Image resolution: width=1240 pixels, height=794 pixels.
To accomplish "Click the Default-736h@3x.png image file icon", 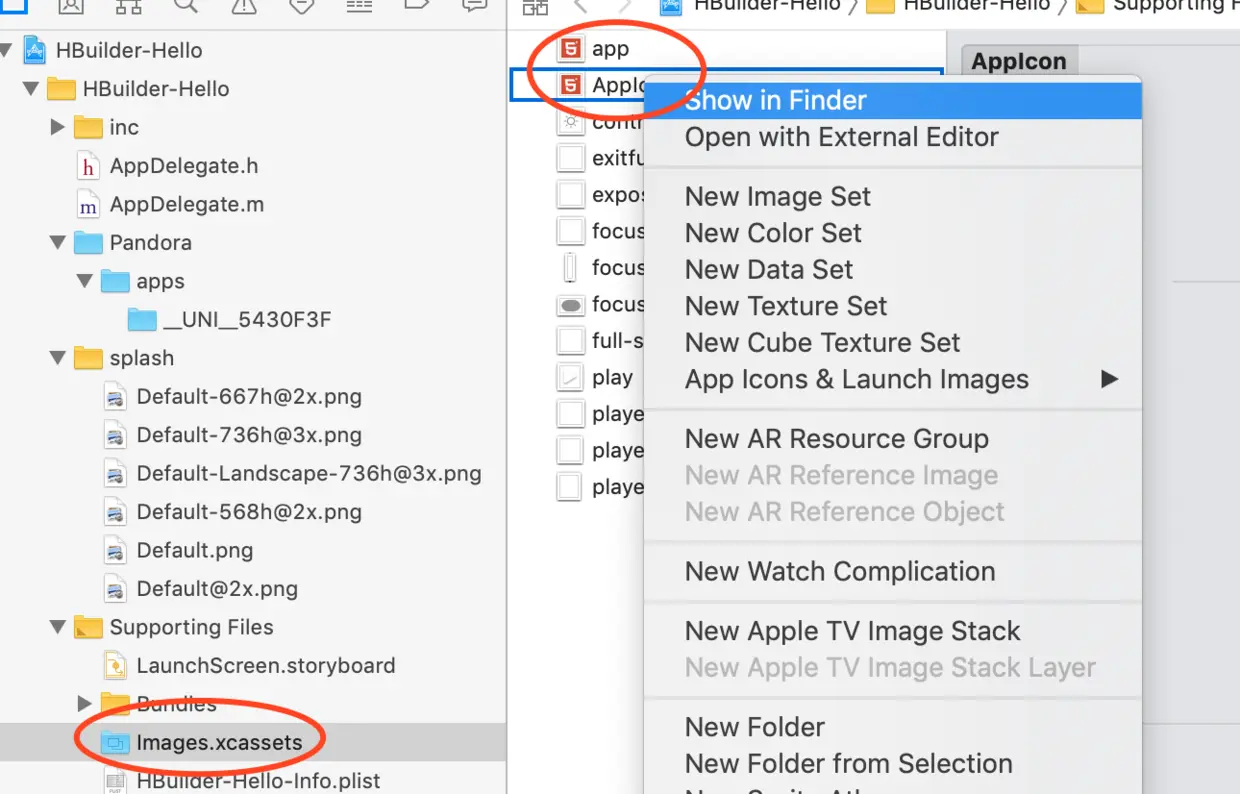I will coord(115,435).
